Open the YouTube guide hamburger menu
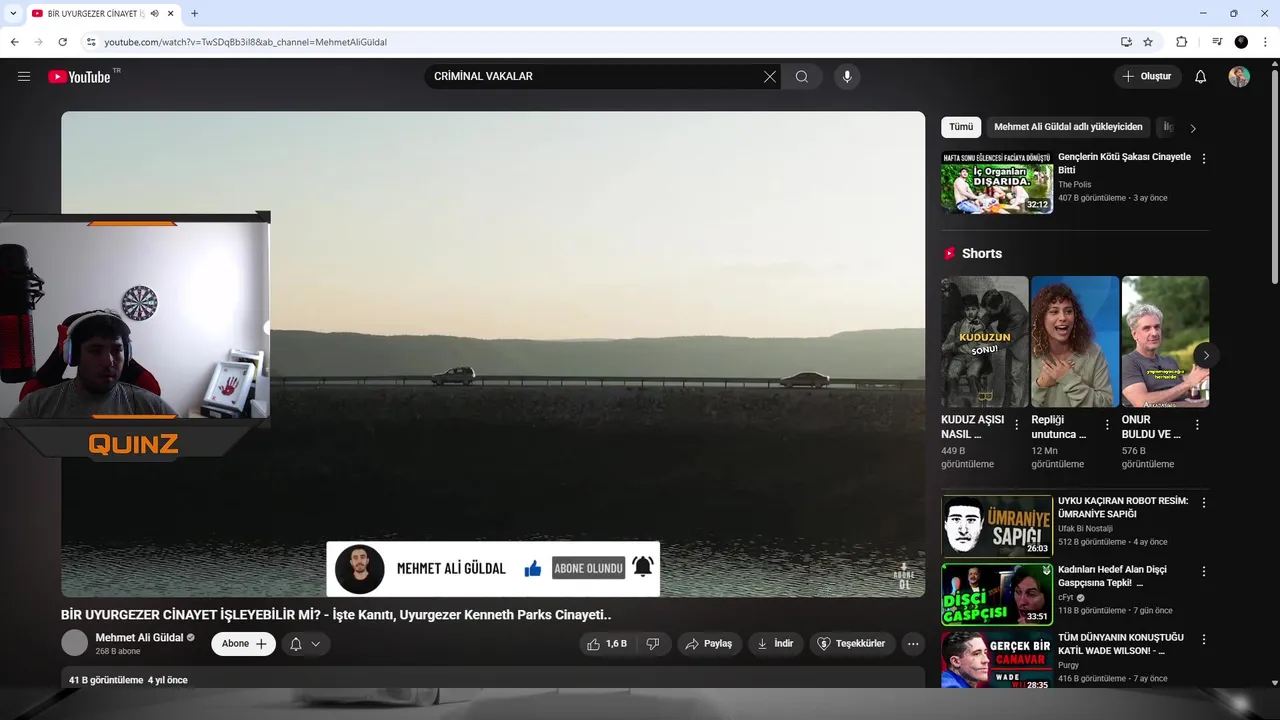1280x720 pixels. tap(24, 77)
